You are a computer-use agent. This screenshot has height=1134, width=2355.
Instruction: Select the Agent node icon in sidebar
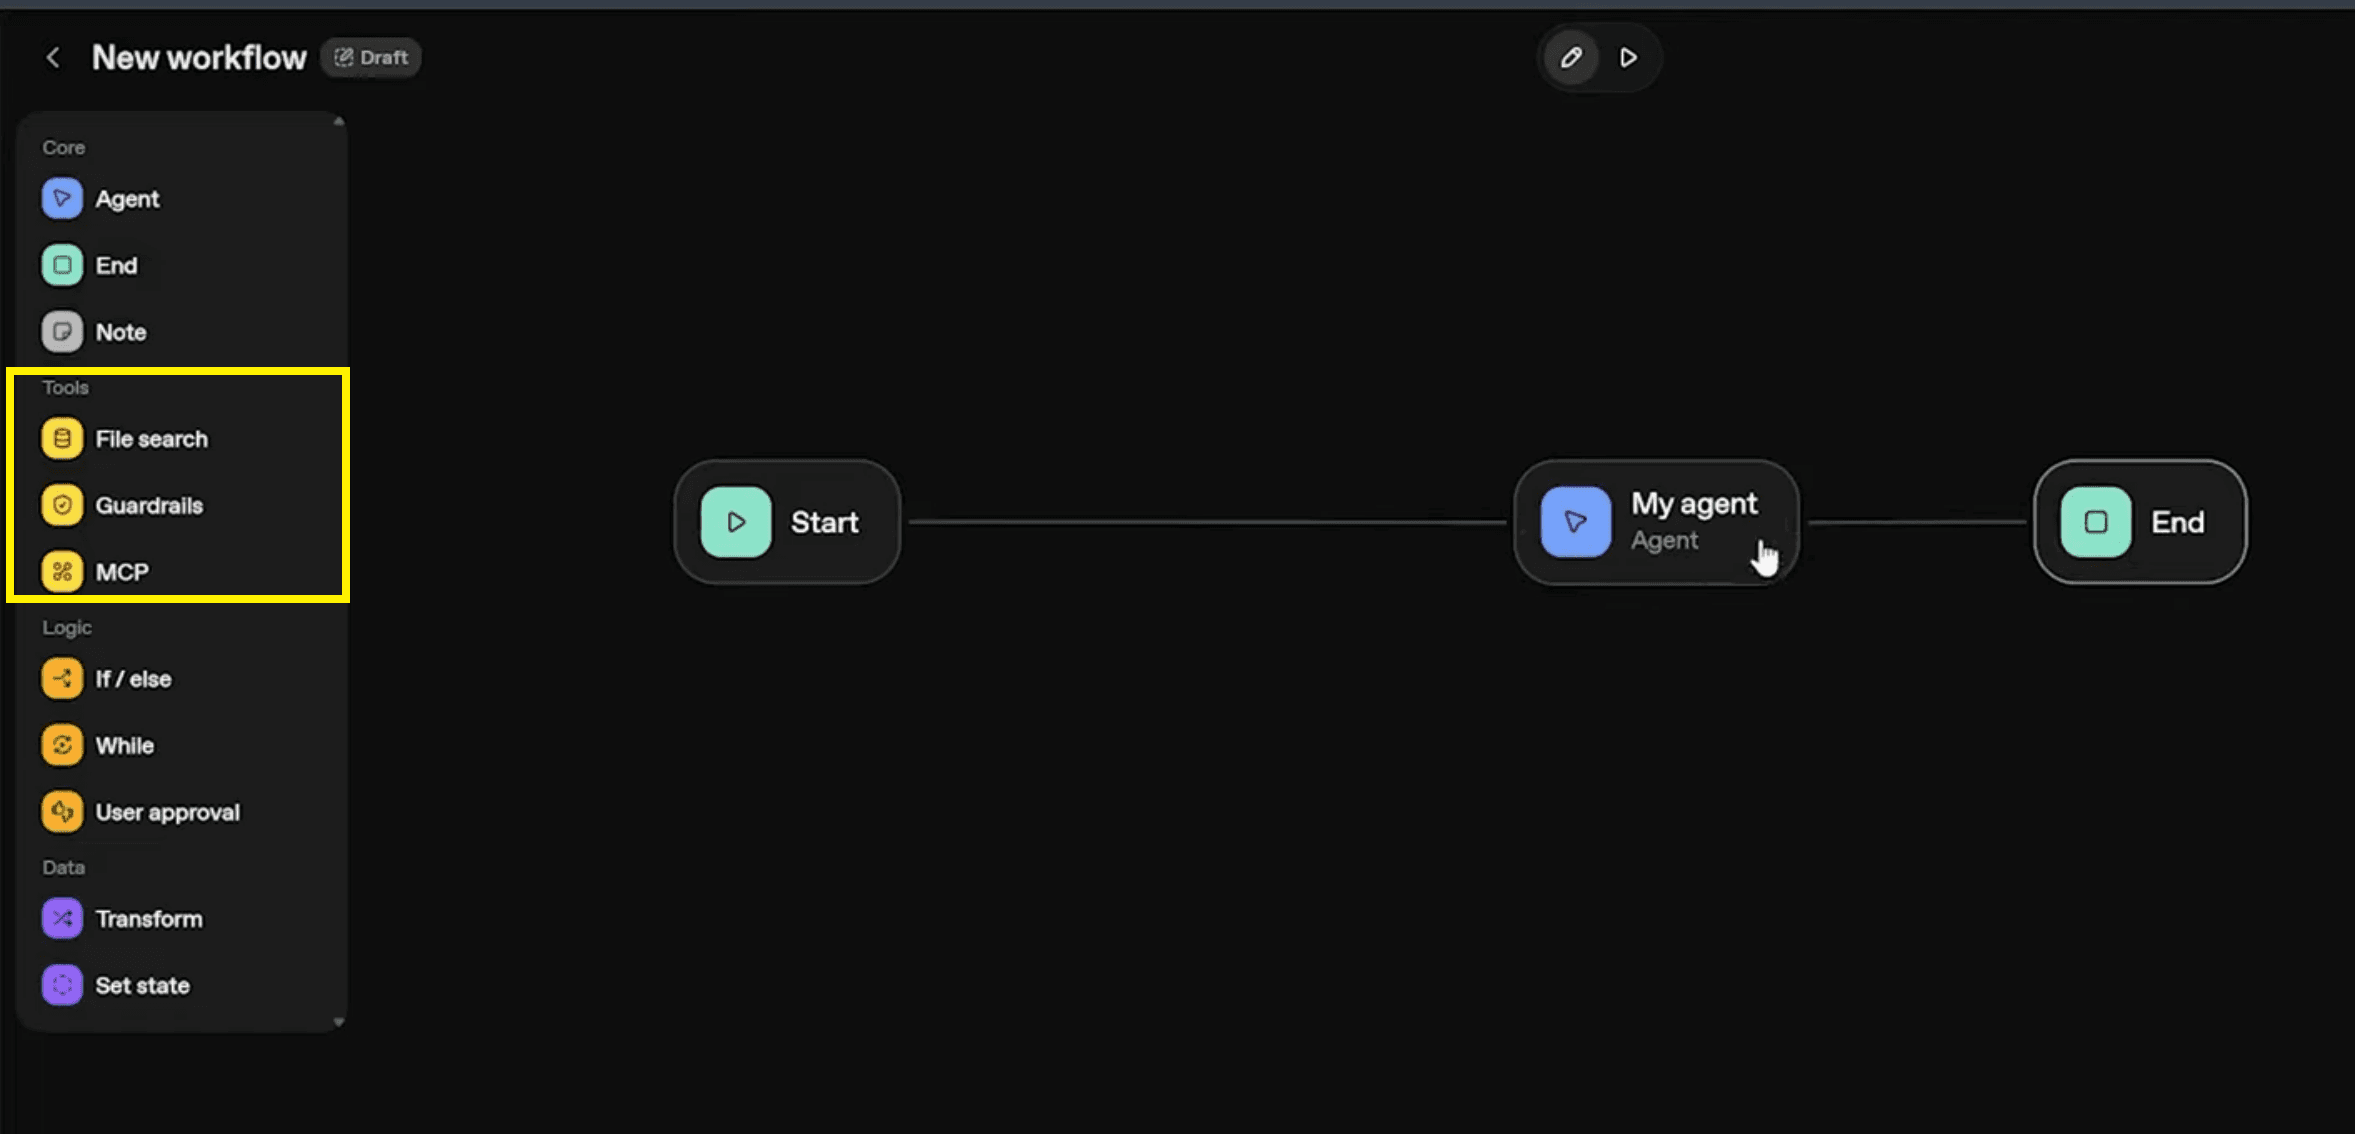(x=62, y=198)
